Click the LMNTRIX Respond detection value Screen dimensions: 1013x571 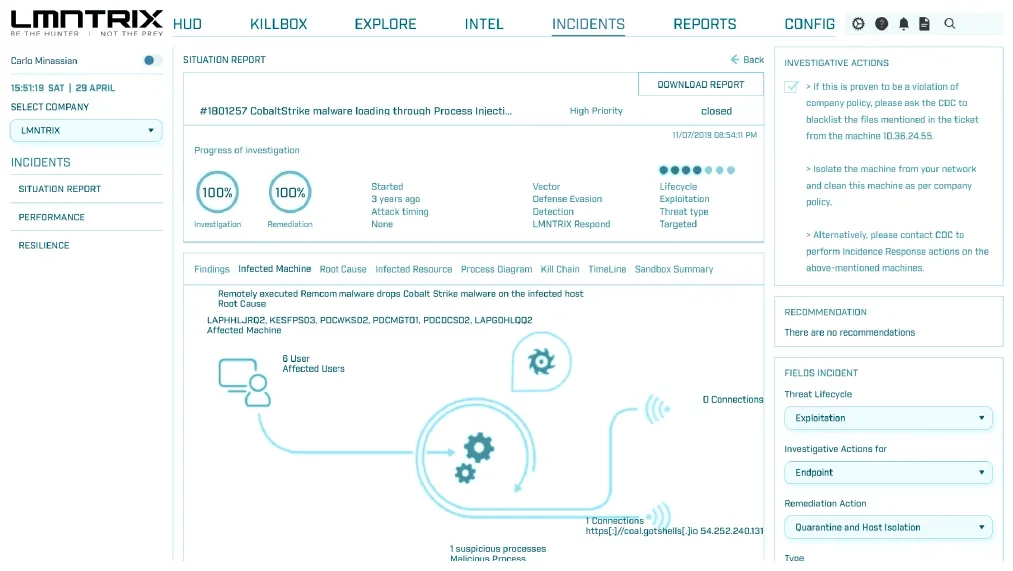[x=571, y=224]
